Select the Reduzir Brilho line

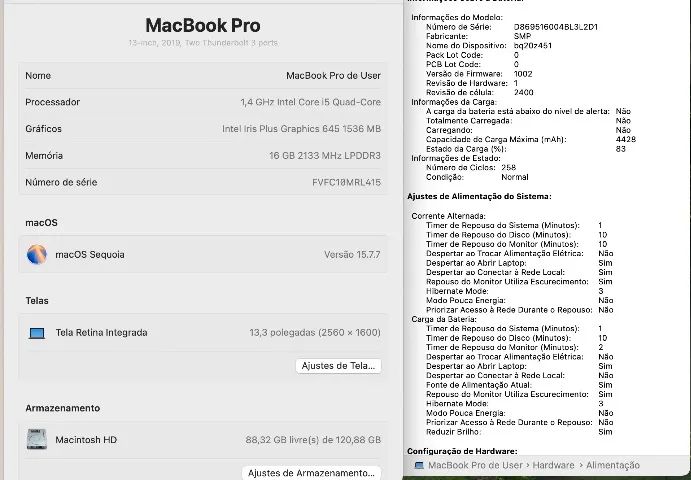tap(519, 432)
